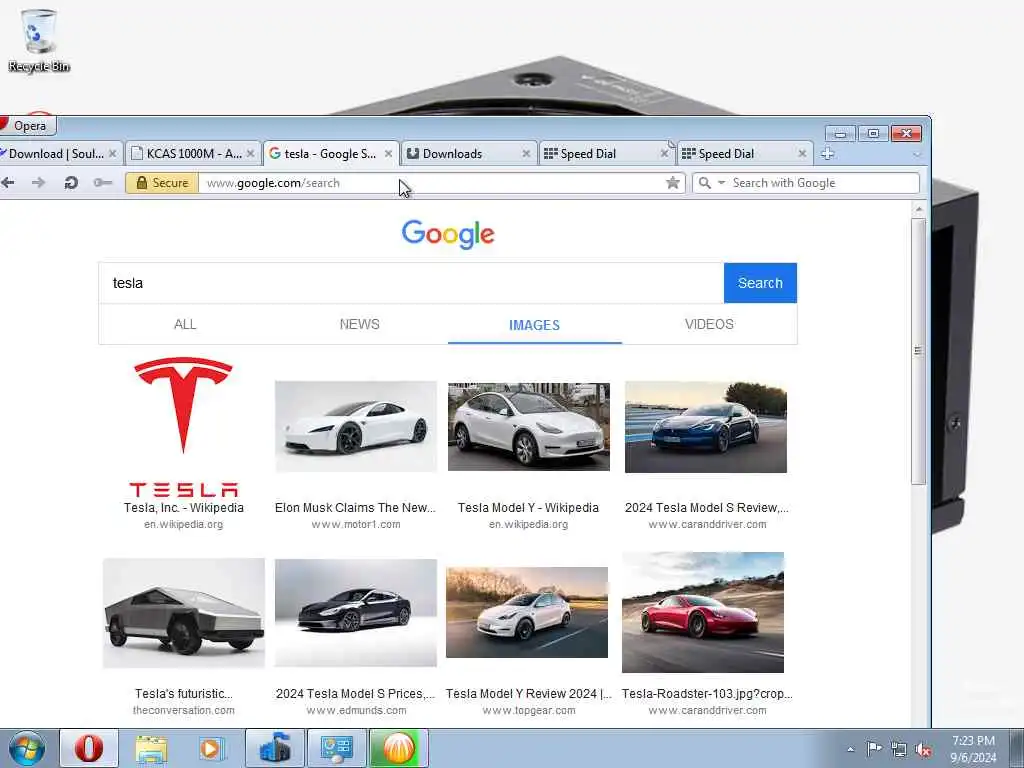Click the Secure padlock badge
This screenshot has height=768, width=1024.
coord(162,183)
